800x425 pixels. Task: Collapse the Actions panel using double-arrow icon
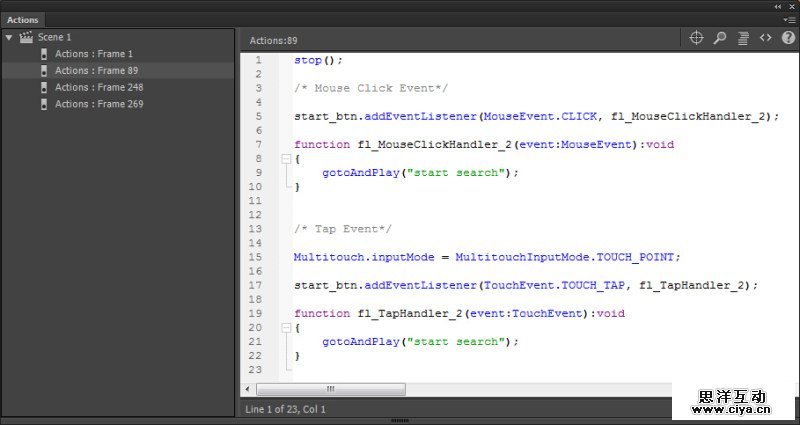(778, 6)
